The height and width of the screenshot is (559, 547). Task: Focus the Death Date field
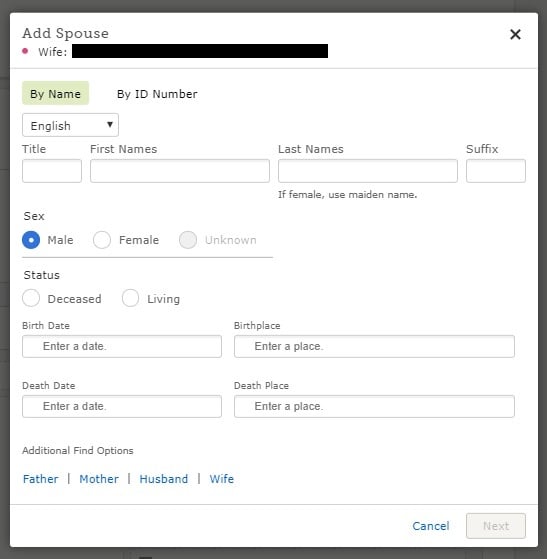coord(122,406)
